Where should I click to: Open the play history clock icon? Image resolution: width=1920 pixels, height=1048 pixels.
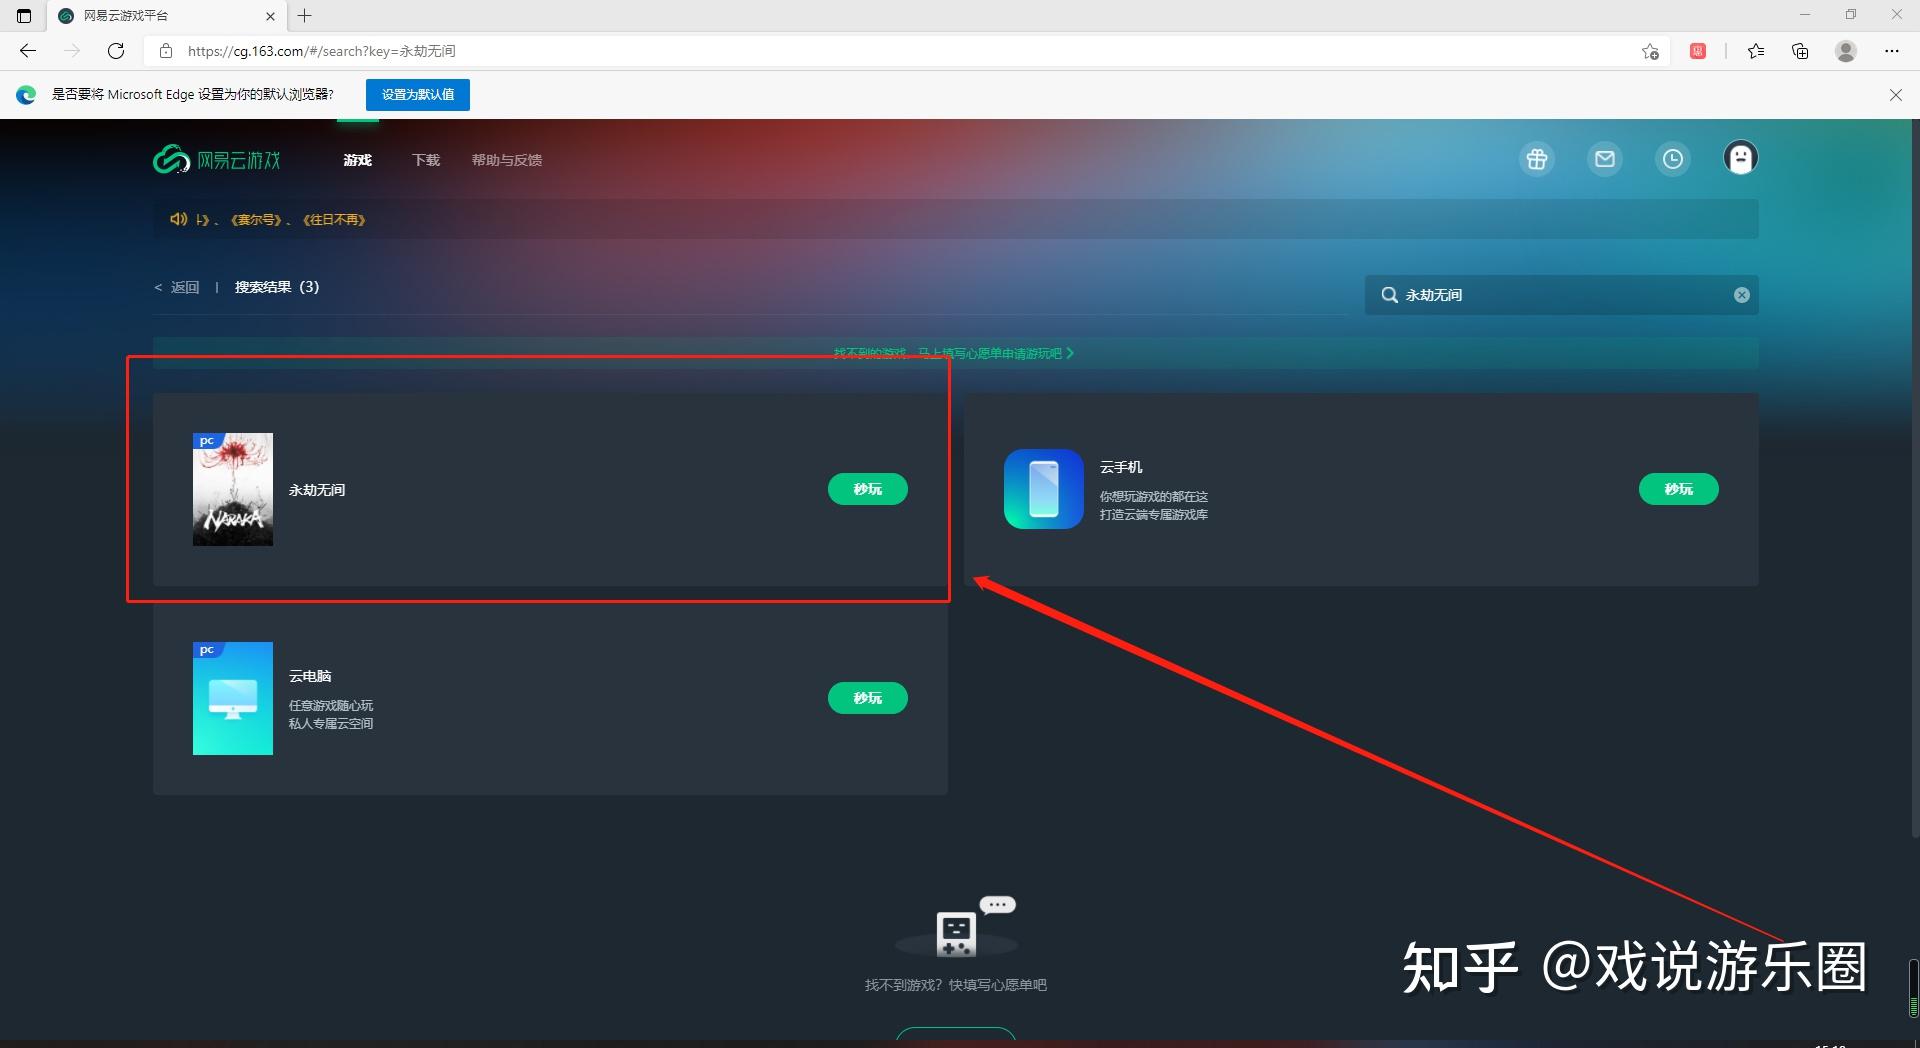(x=1673, y=159)
